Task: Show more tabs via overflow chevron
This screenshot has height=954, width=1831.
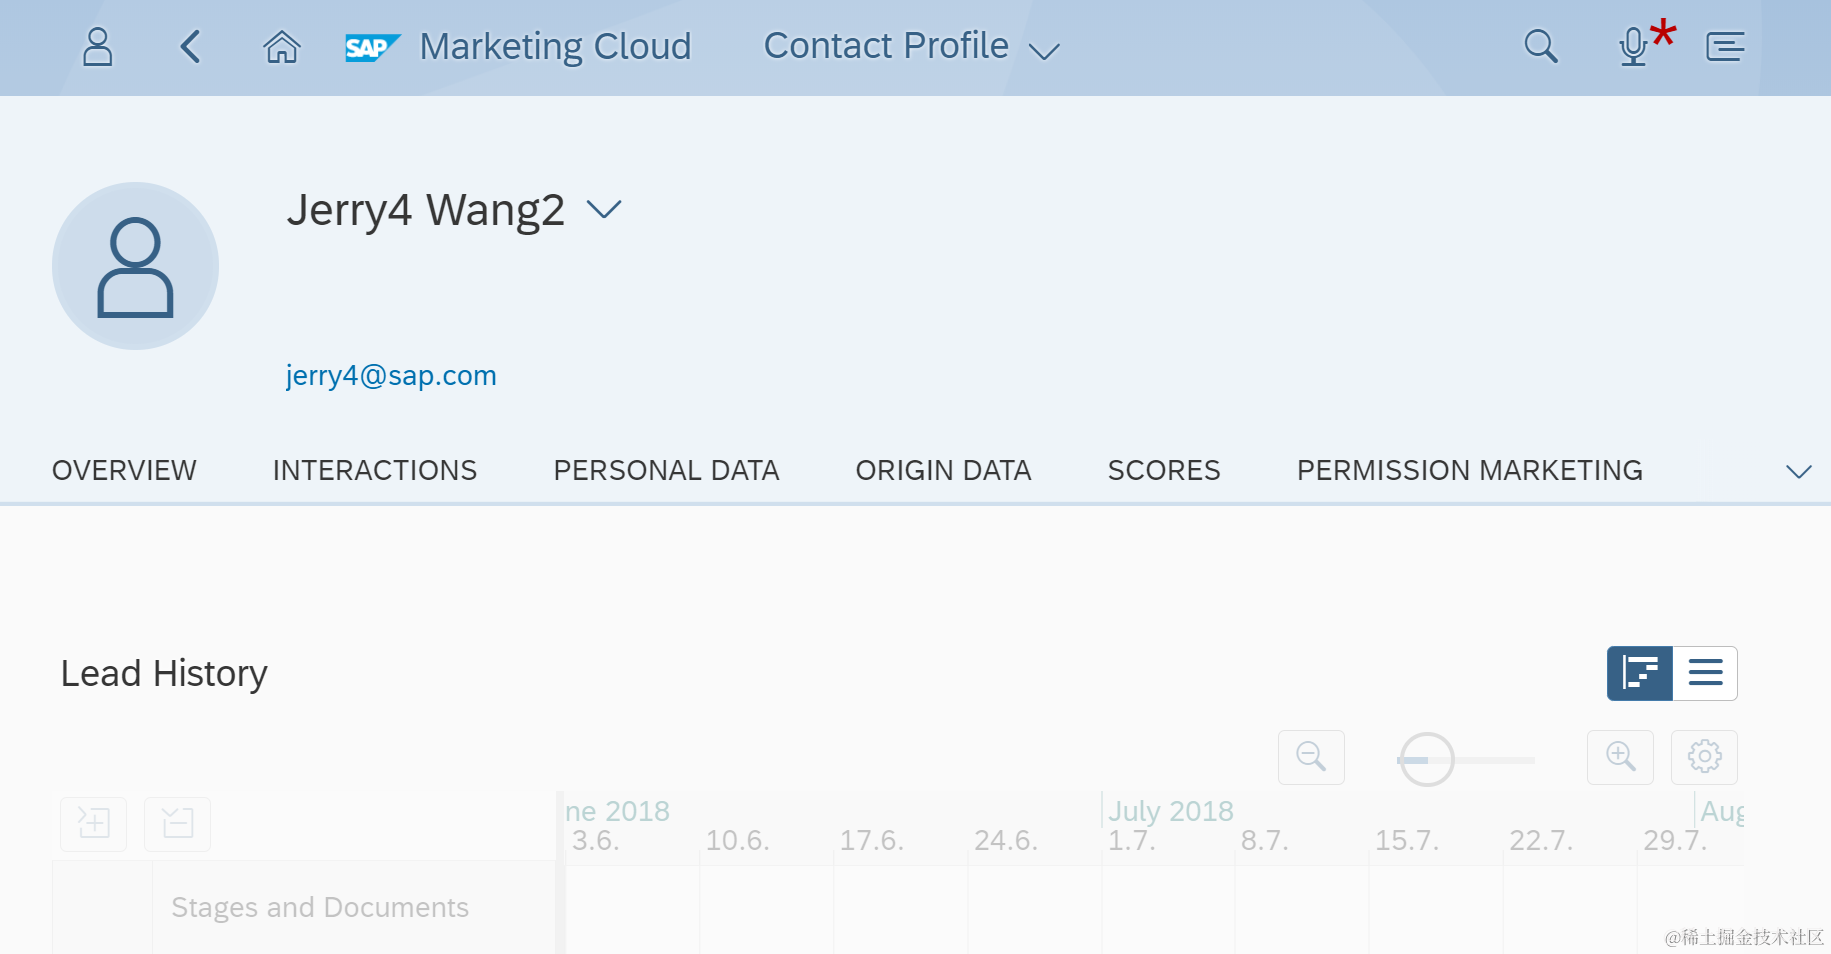Action: click(1798, 471)
